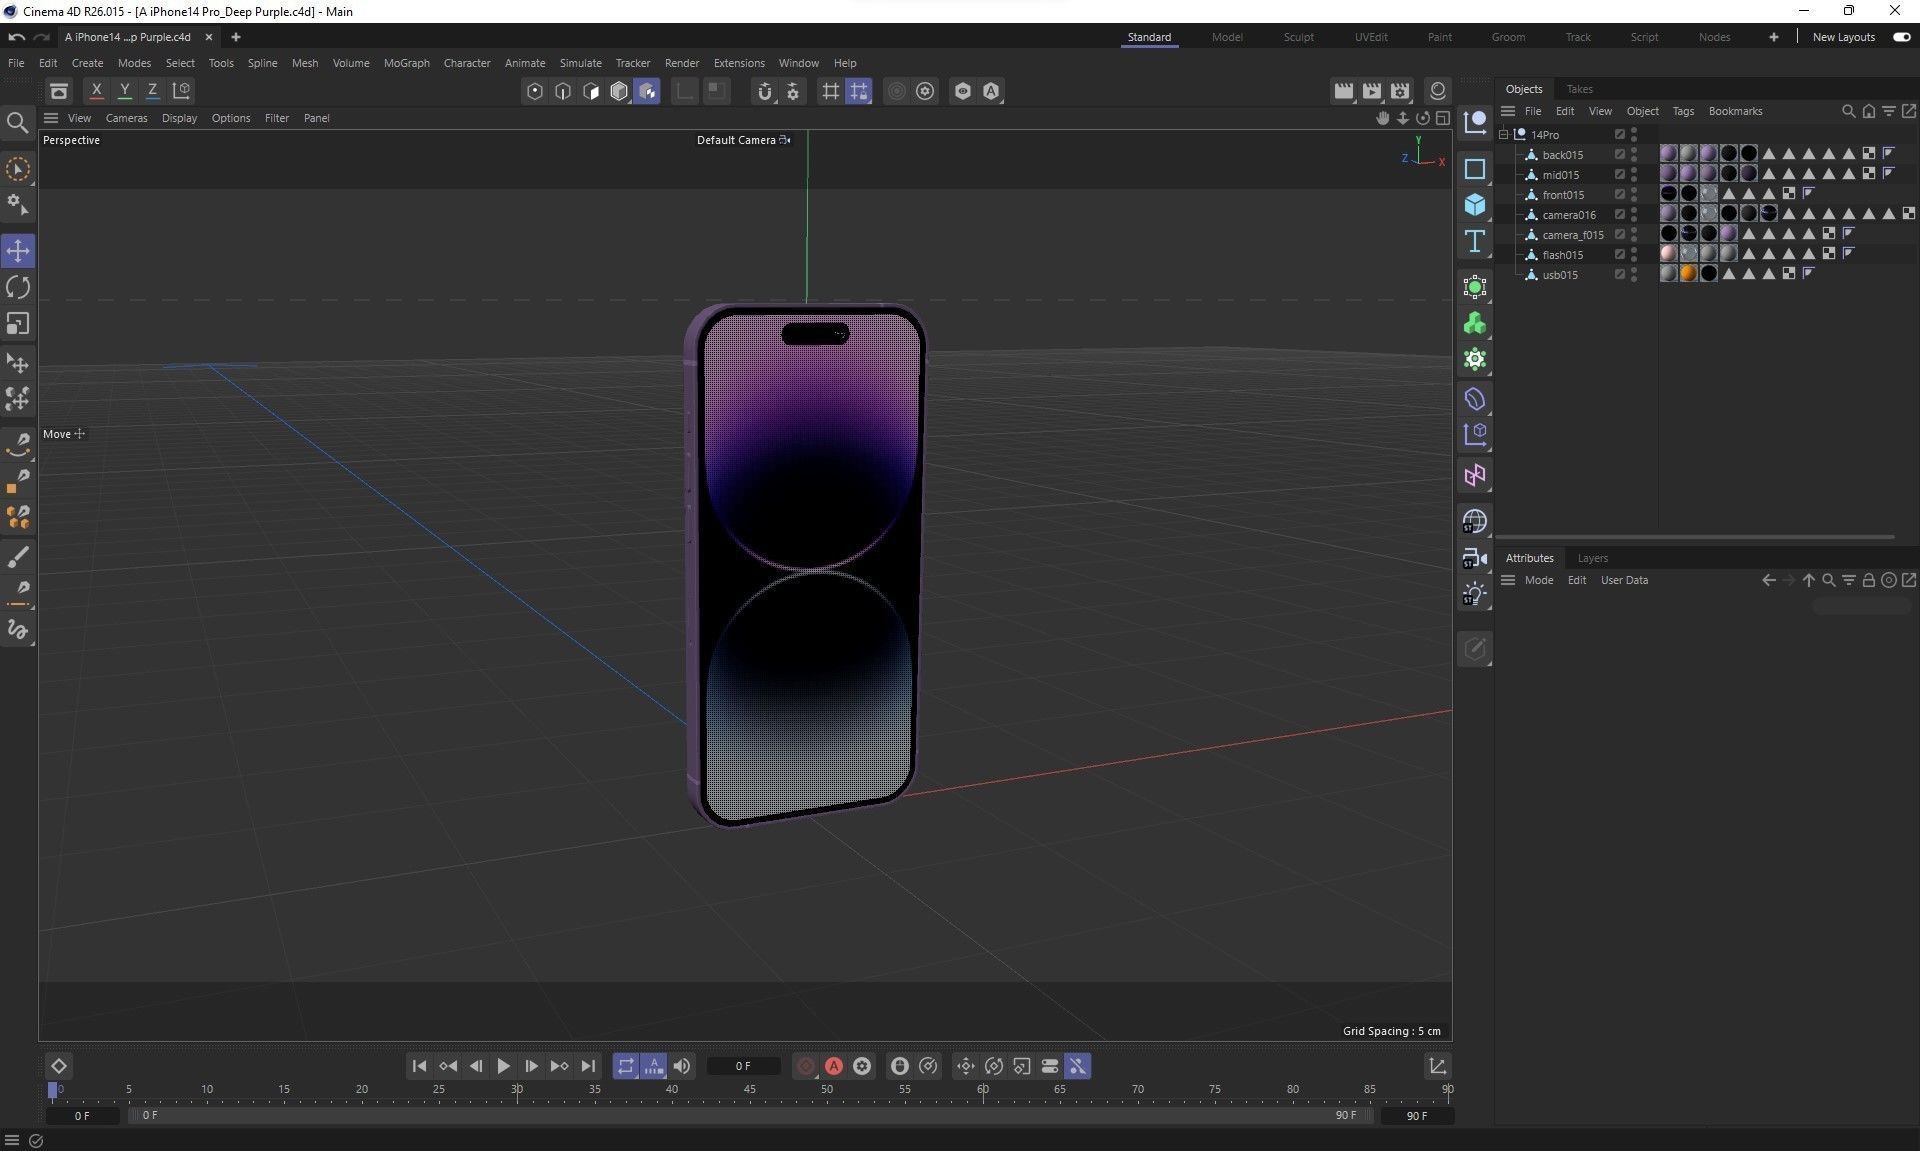Switch to the Sculpt layout tab

1298,37
